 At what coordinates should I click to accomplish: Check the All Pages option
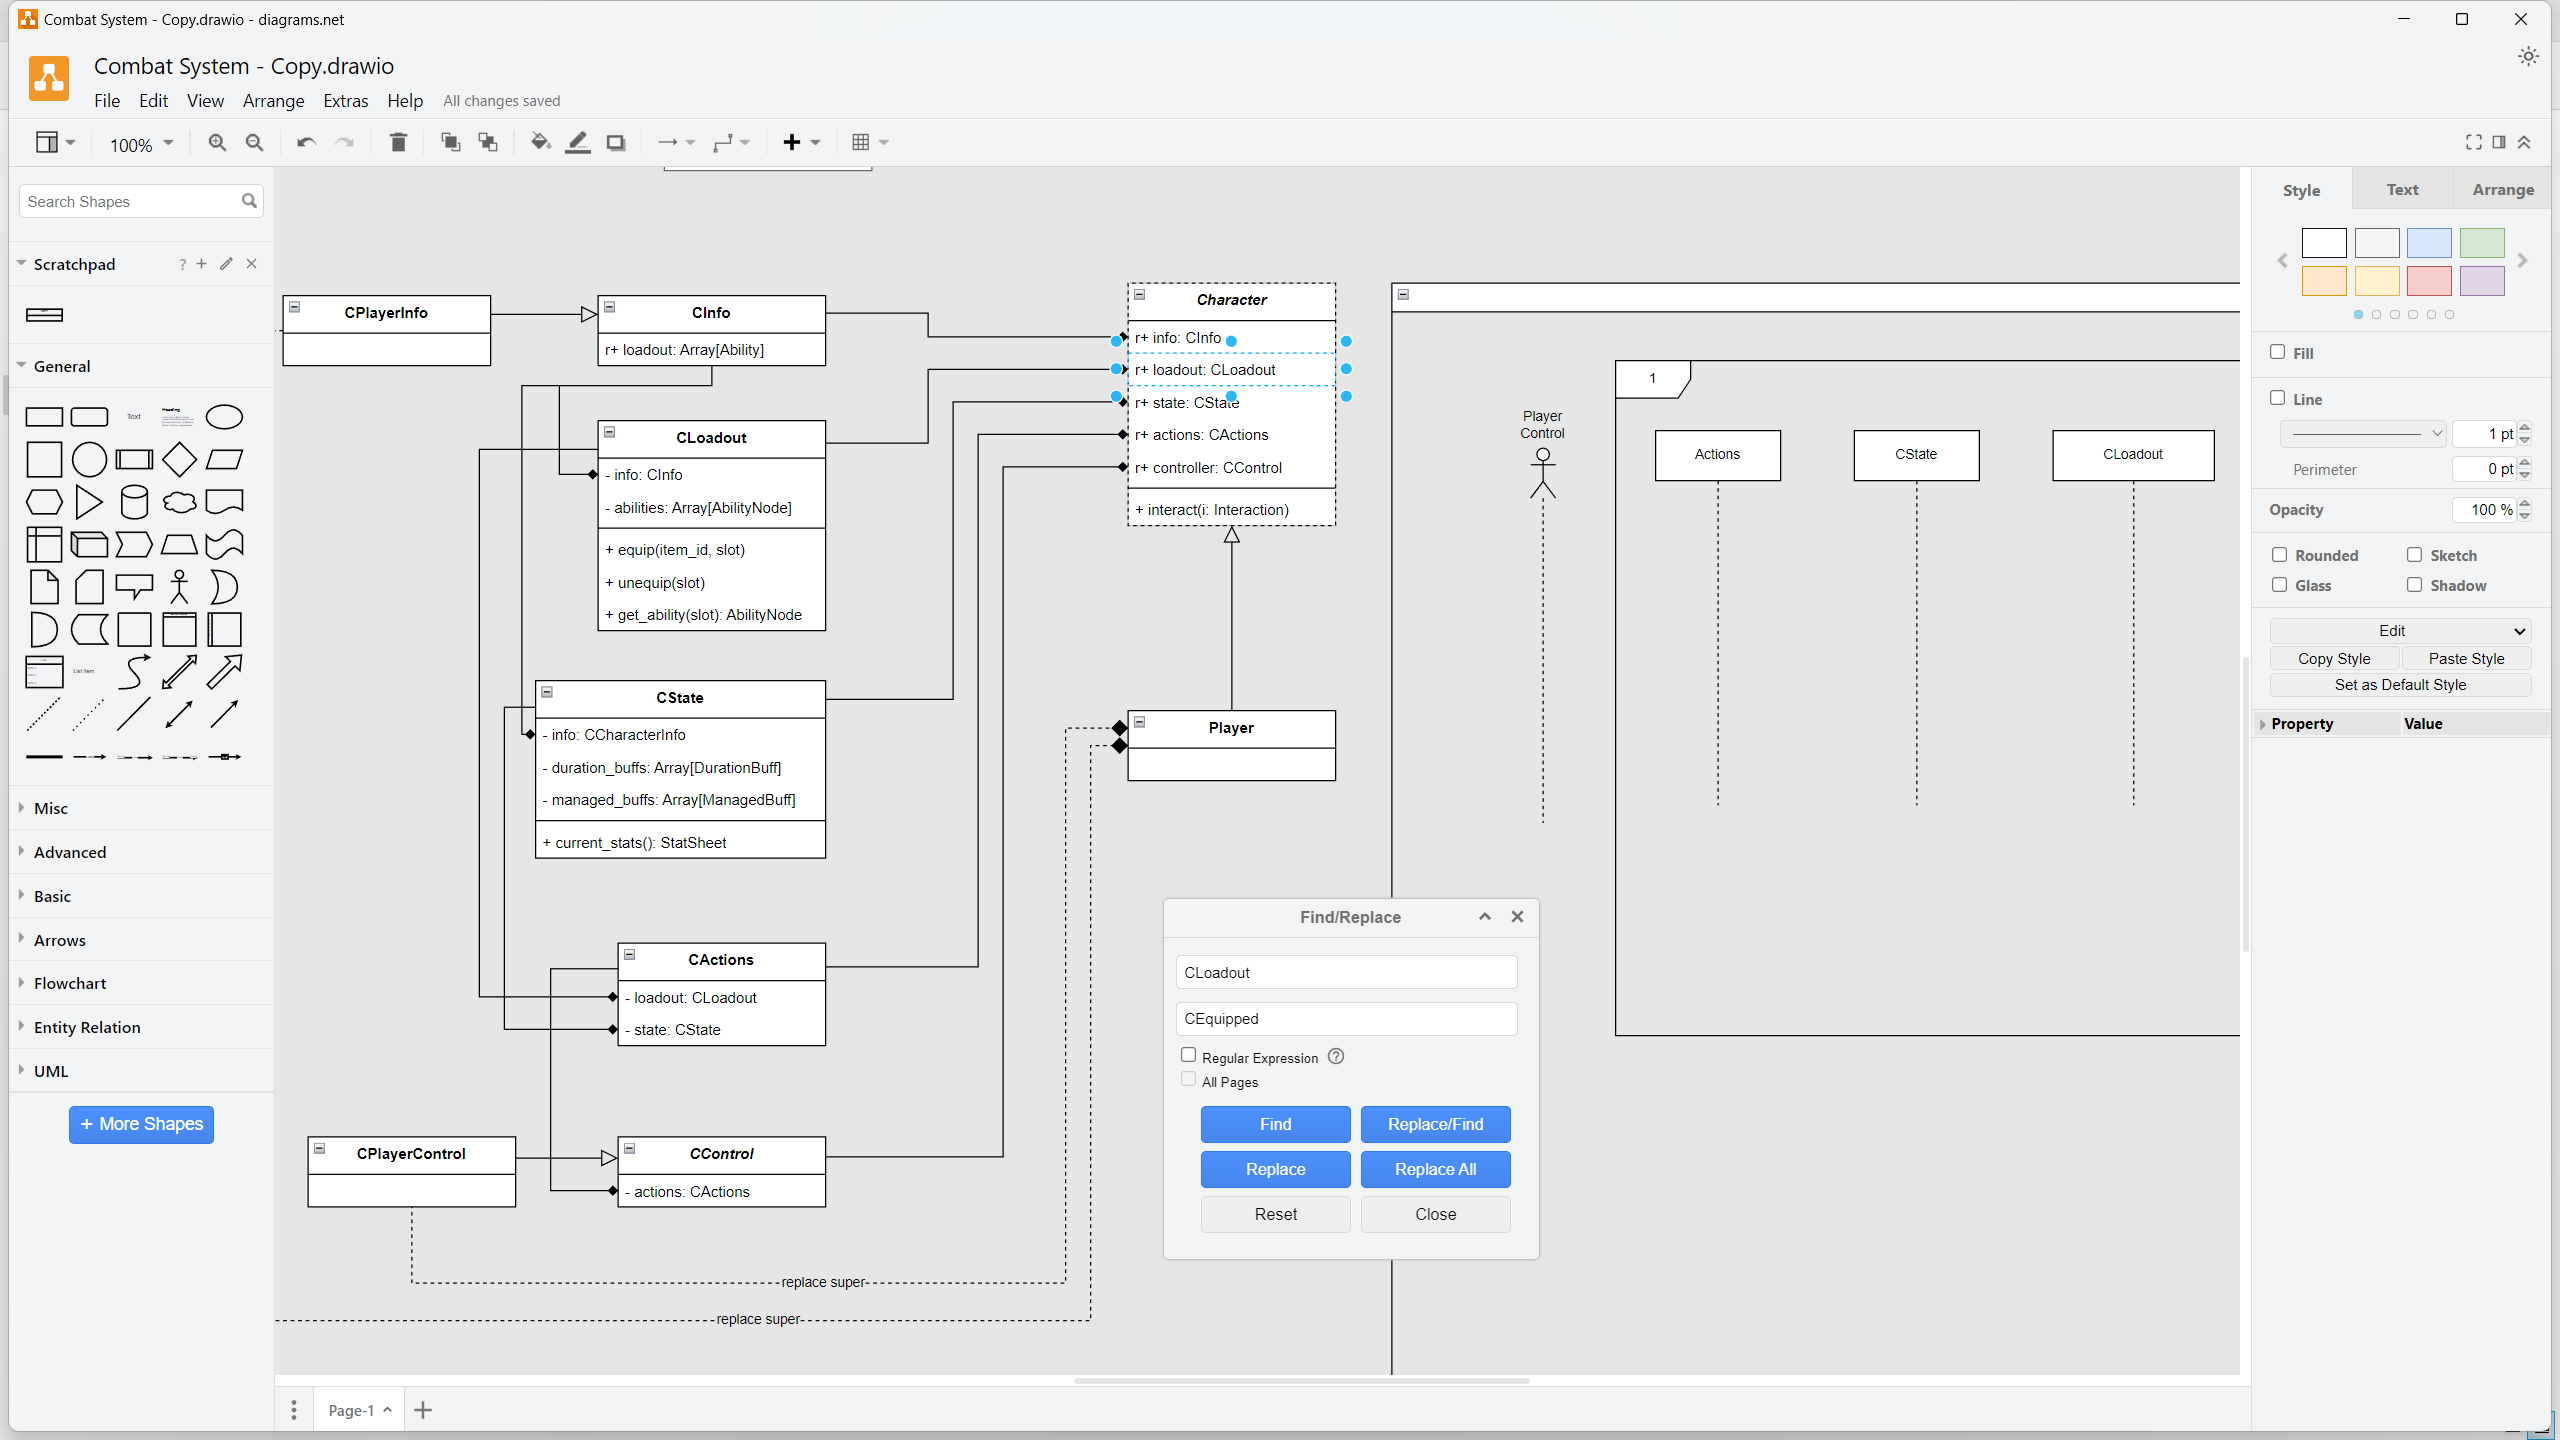point(1188,1079)
